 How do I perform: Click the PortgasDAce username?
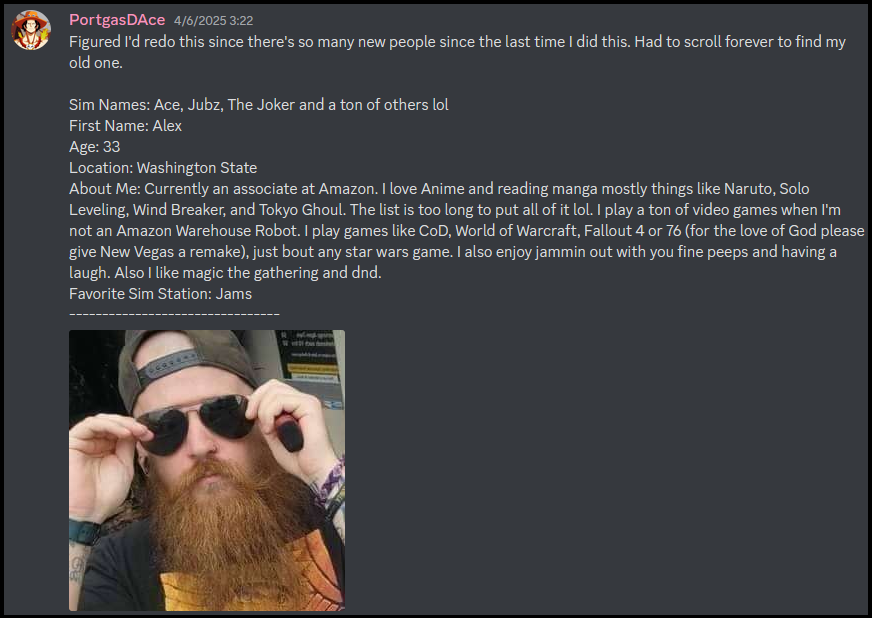click(117, 20)
